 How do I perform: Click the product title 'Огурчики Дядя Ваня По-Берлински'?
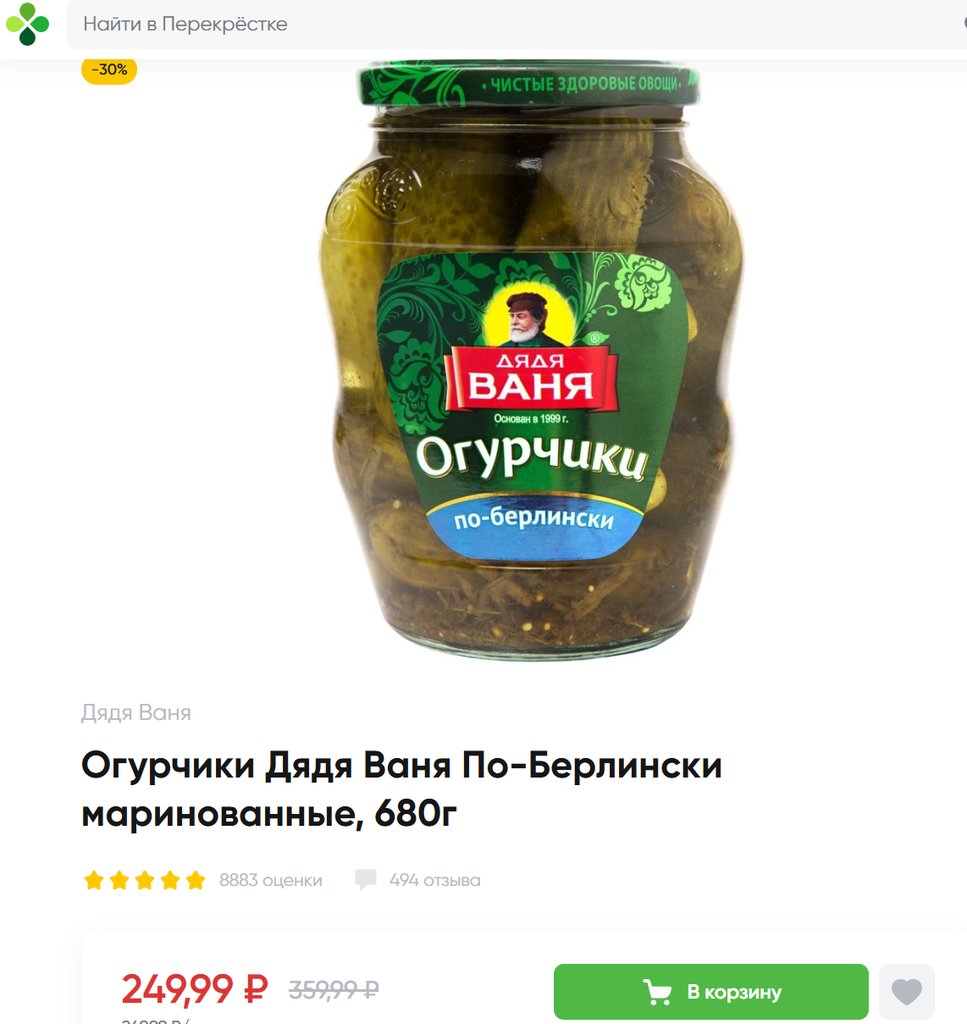[402, 765]
